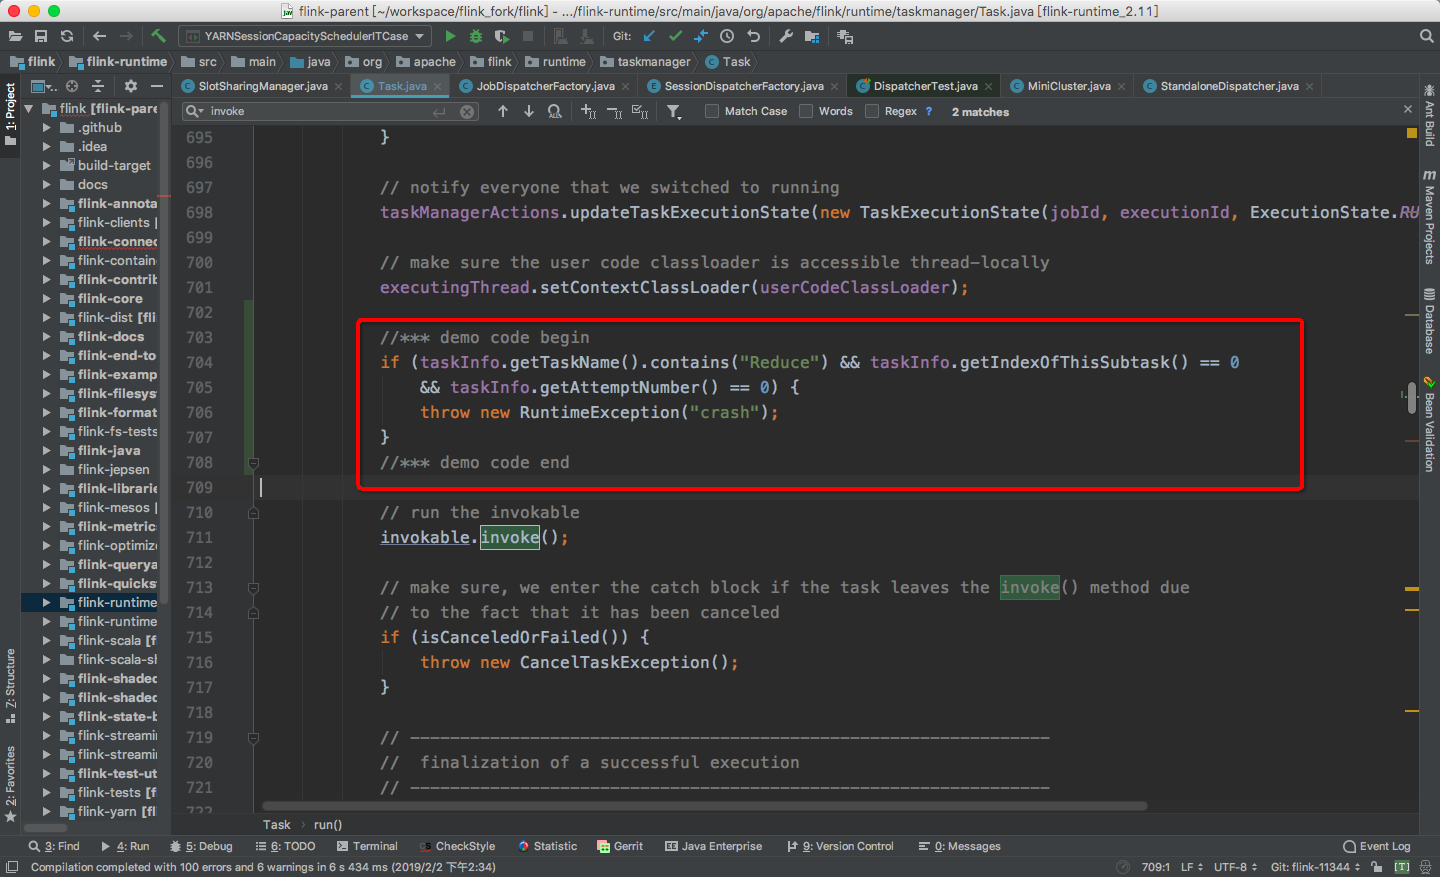
Task: Click the Git Update Project blue arrow
Action: tap(649, 36)
